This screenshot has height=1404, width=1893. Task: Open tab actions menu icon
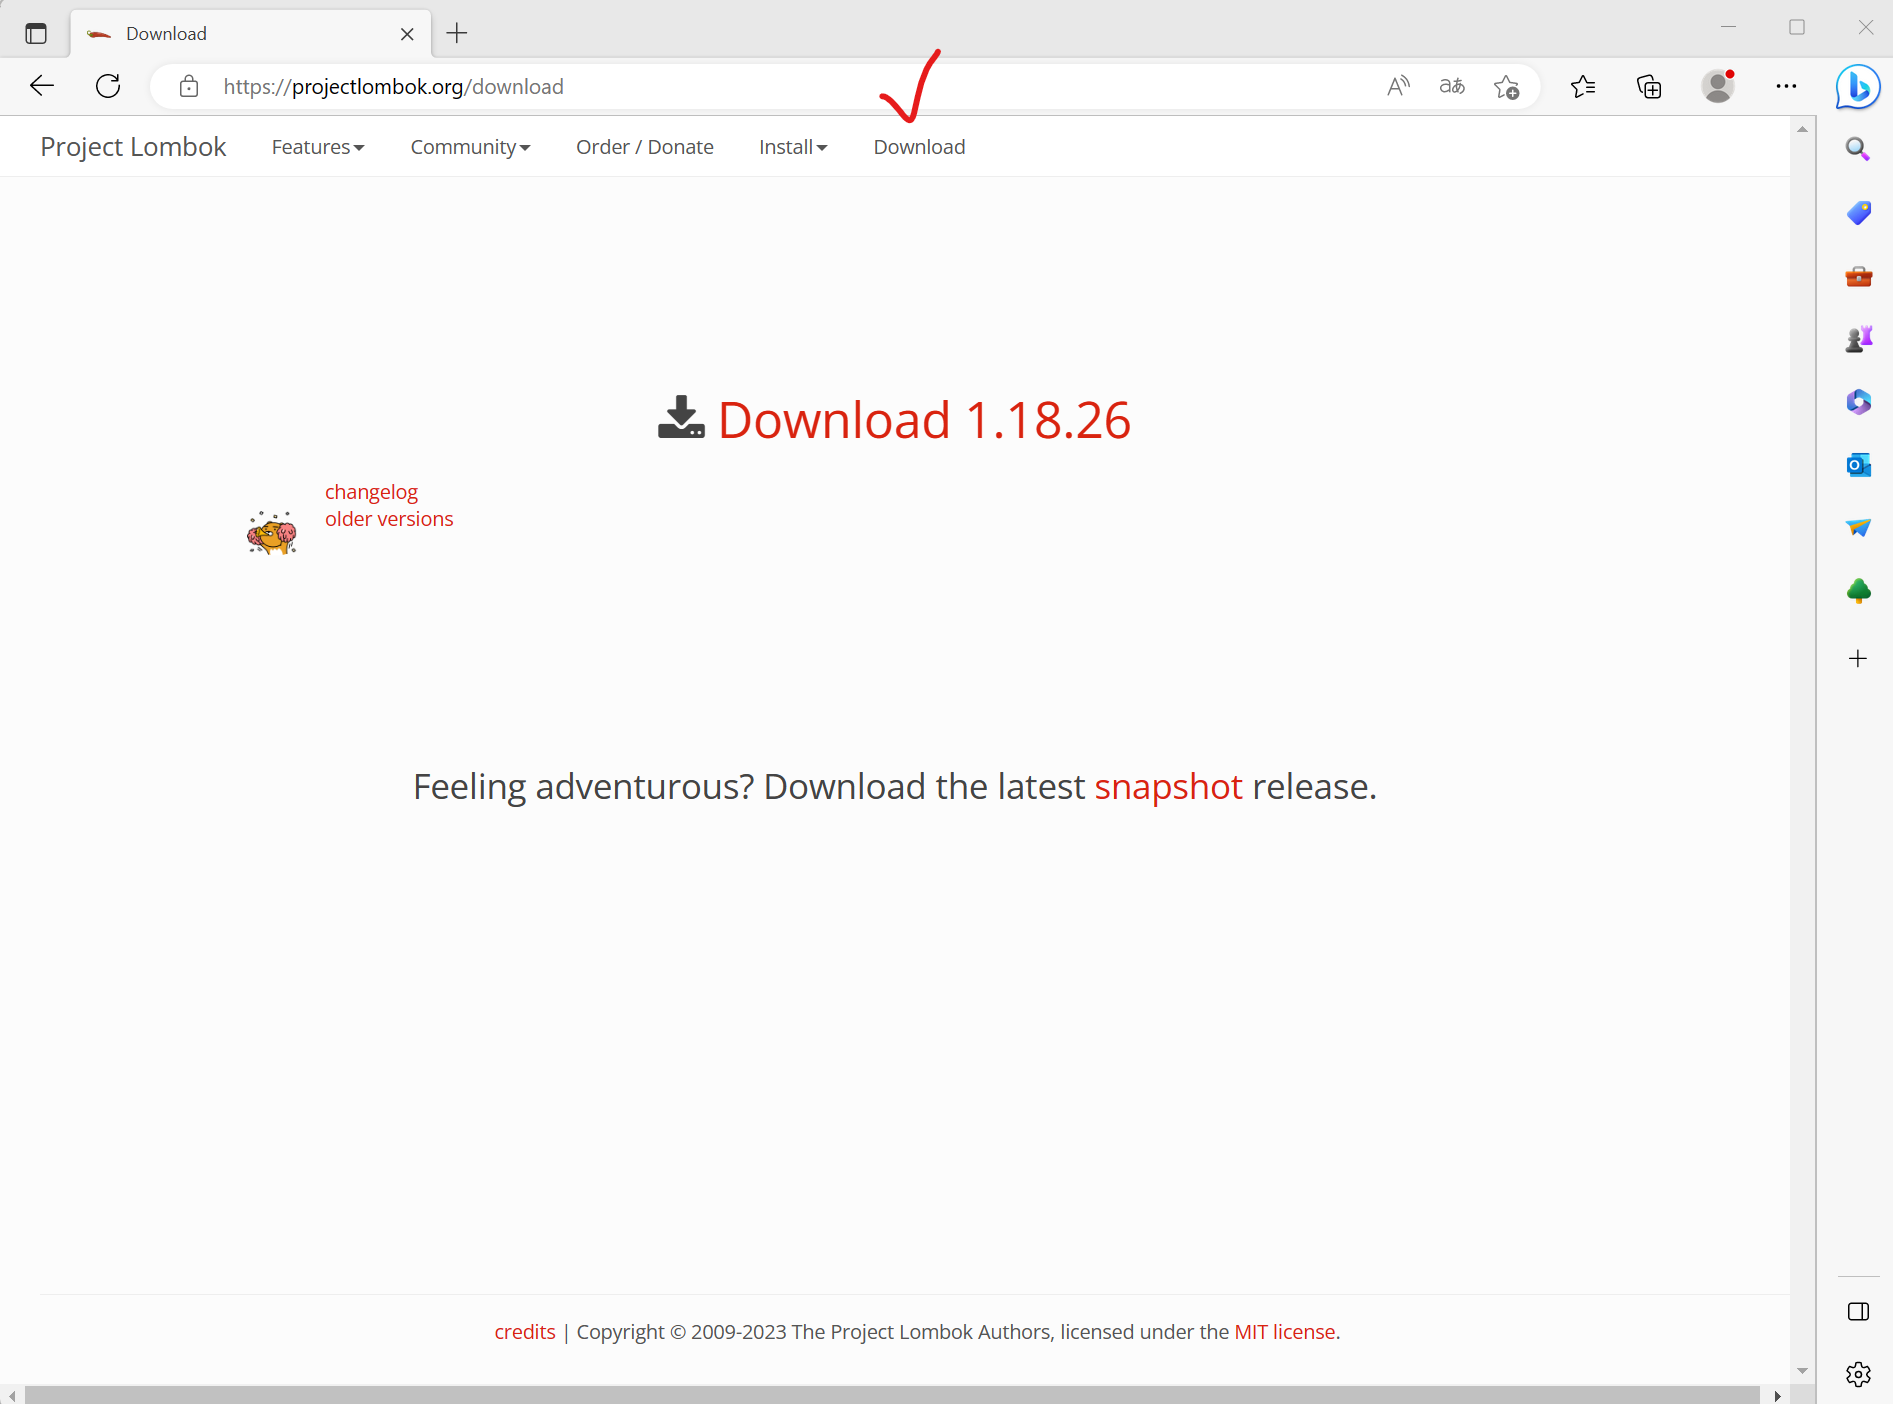(36, 33)
